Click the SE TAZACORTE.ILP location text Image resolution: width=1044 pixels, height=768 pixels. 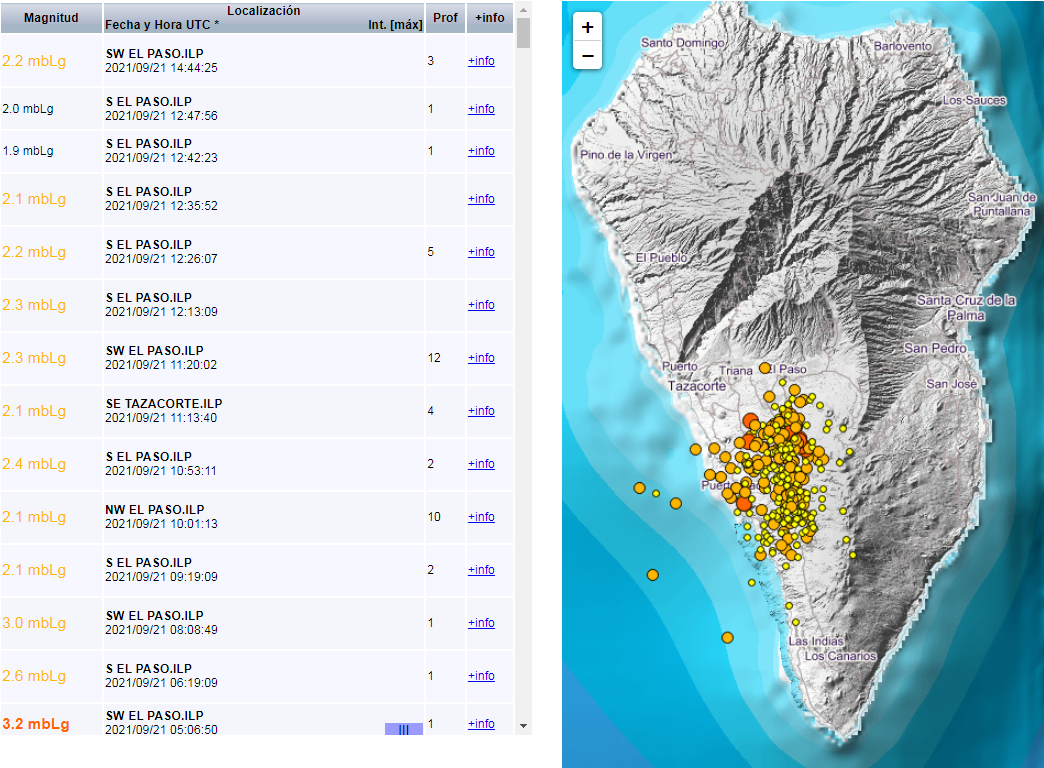[164, 404]
